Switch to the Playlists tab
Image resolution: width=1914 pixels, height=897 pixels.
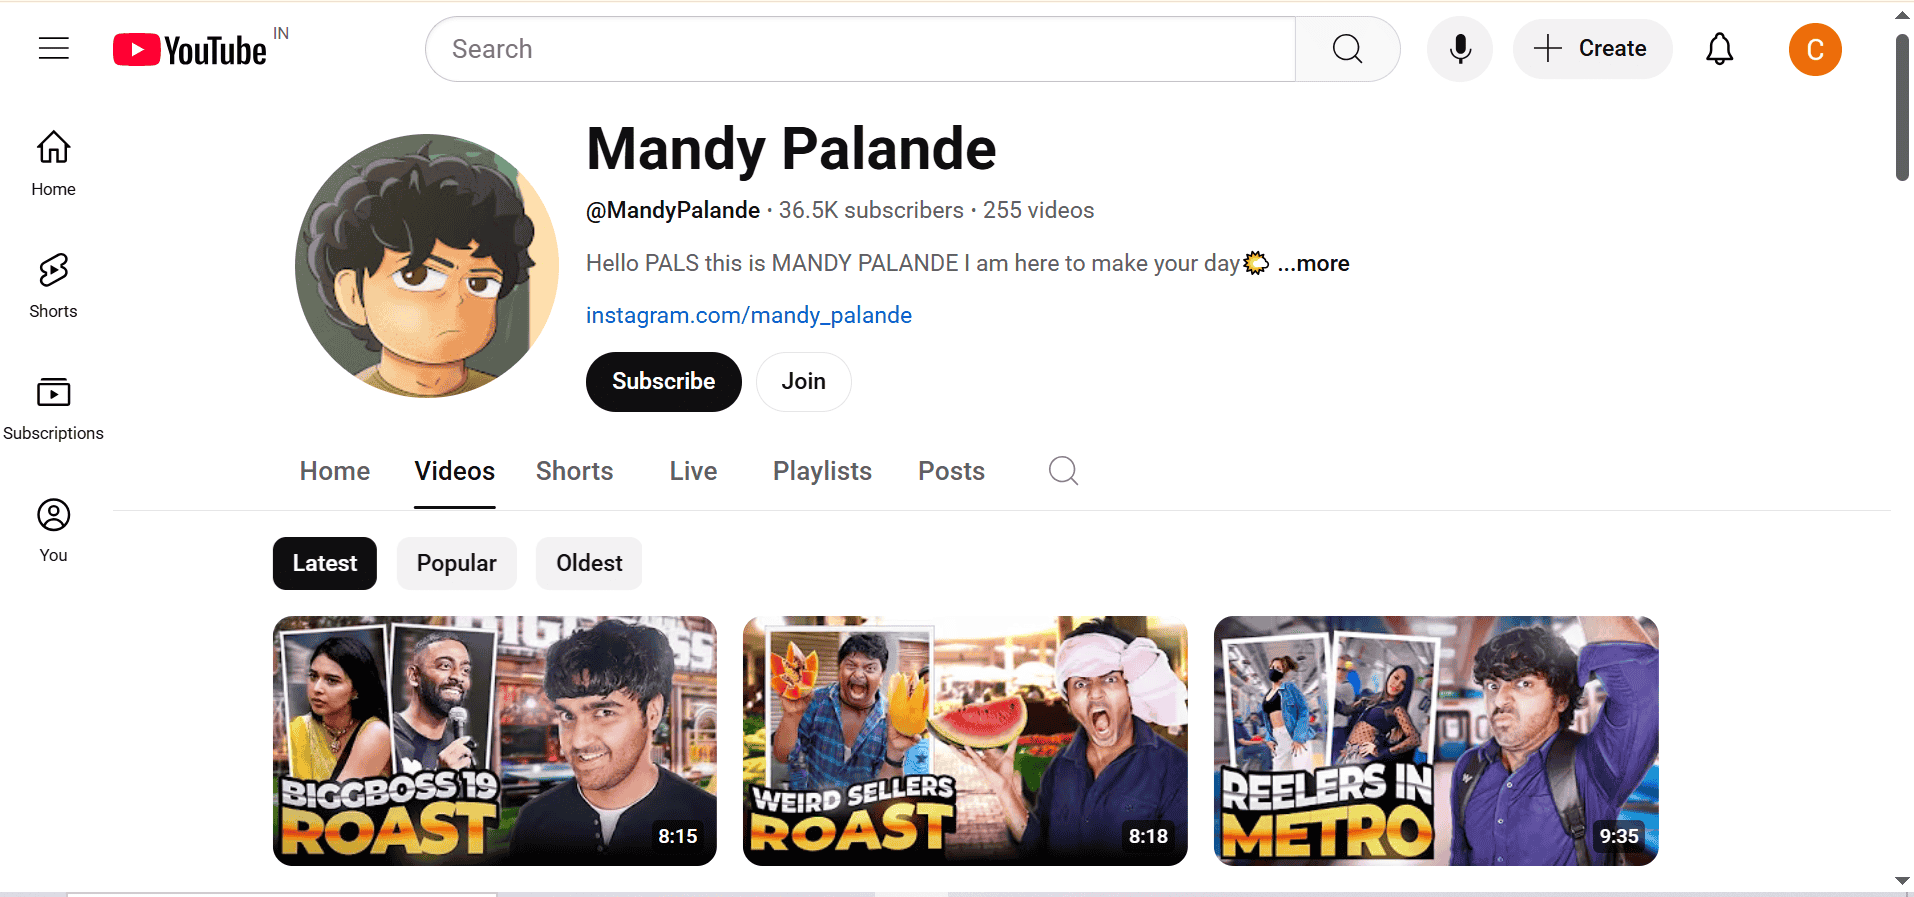(822, 471)
